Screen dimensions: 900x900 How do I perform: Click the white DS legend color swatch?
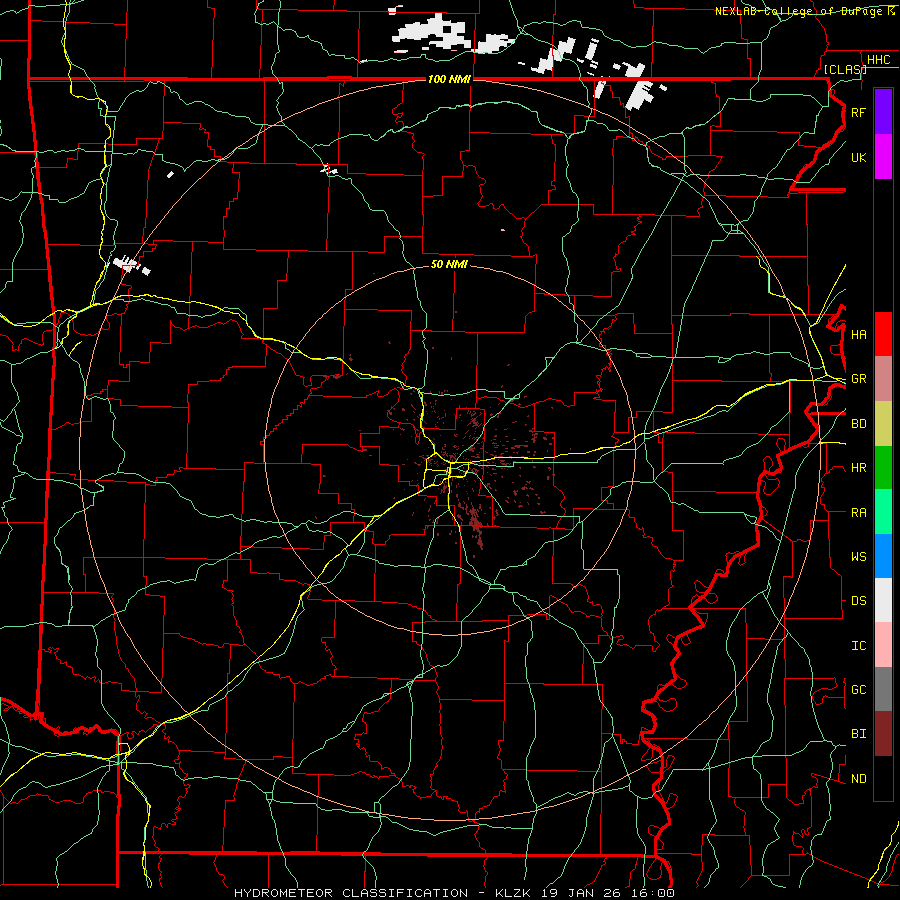883,600
